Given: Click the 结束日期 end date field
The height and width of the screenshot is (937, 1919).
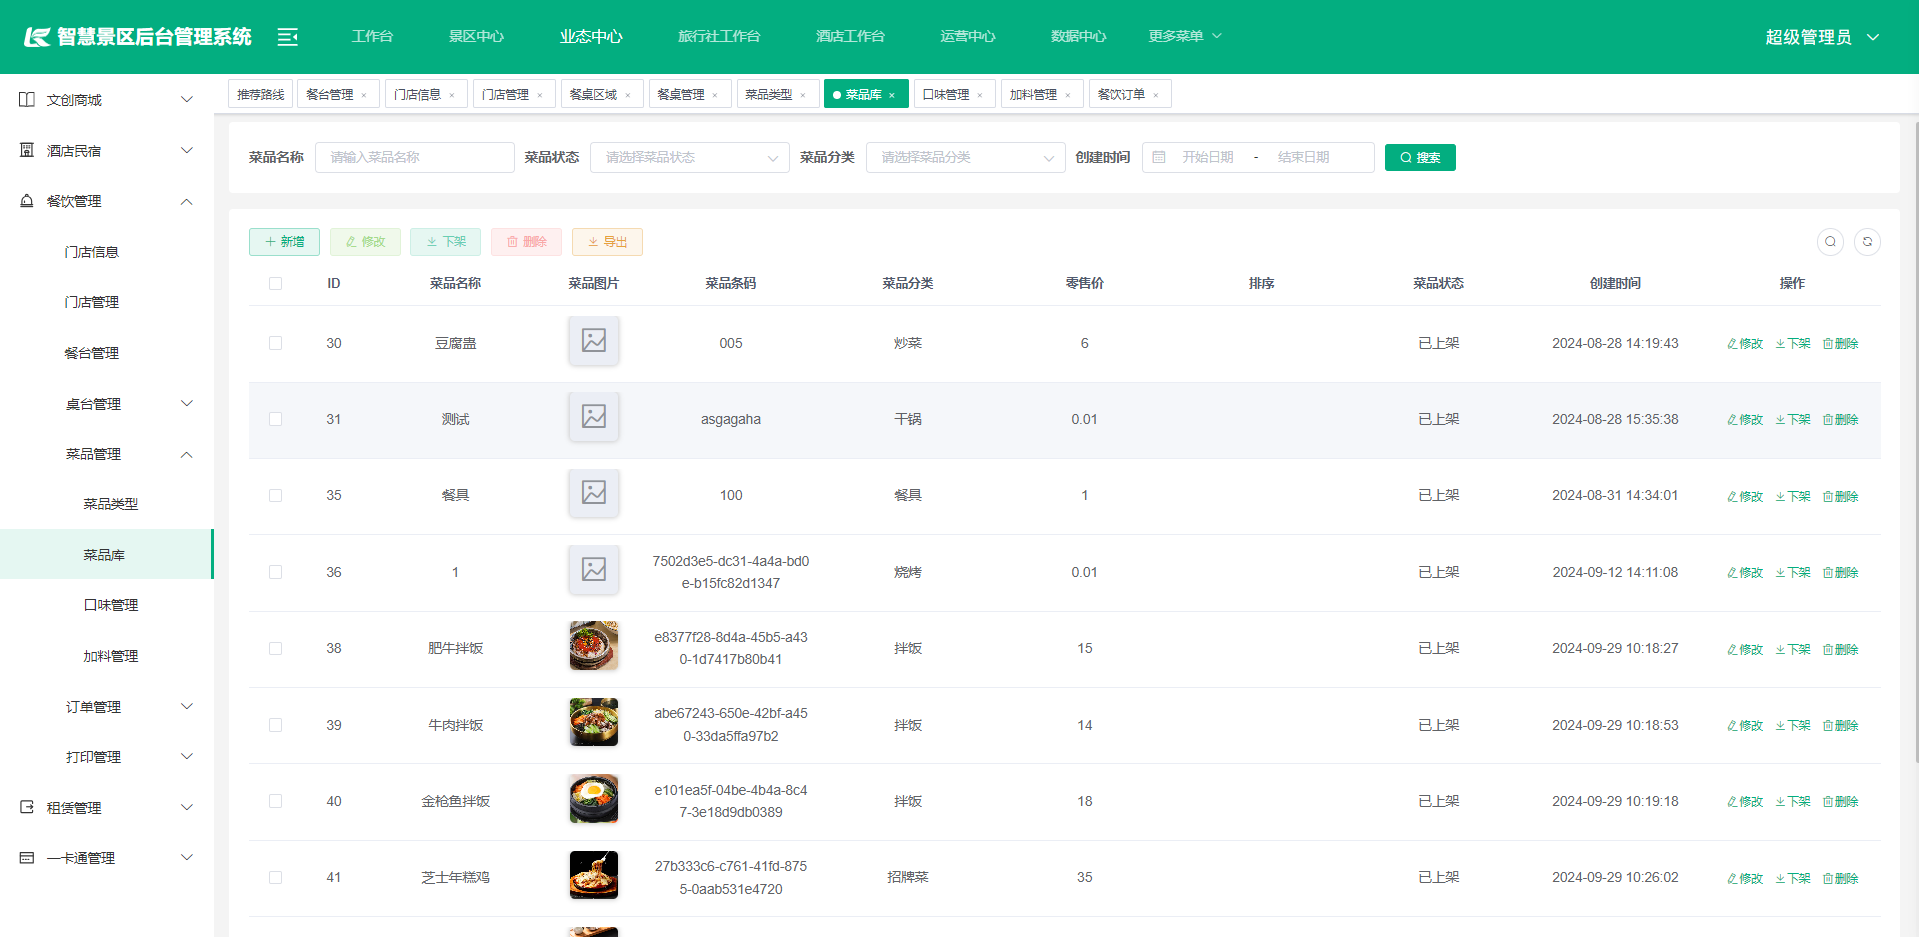Looking at the screenshot, I should tap(1304, 157).
